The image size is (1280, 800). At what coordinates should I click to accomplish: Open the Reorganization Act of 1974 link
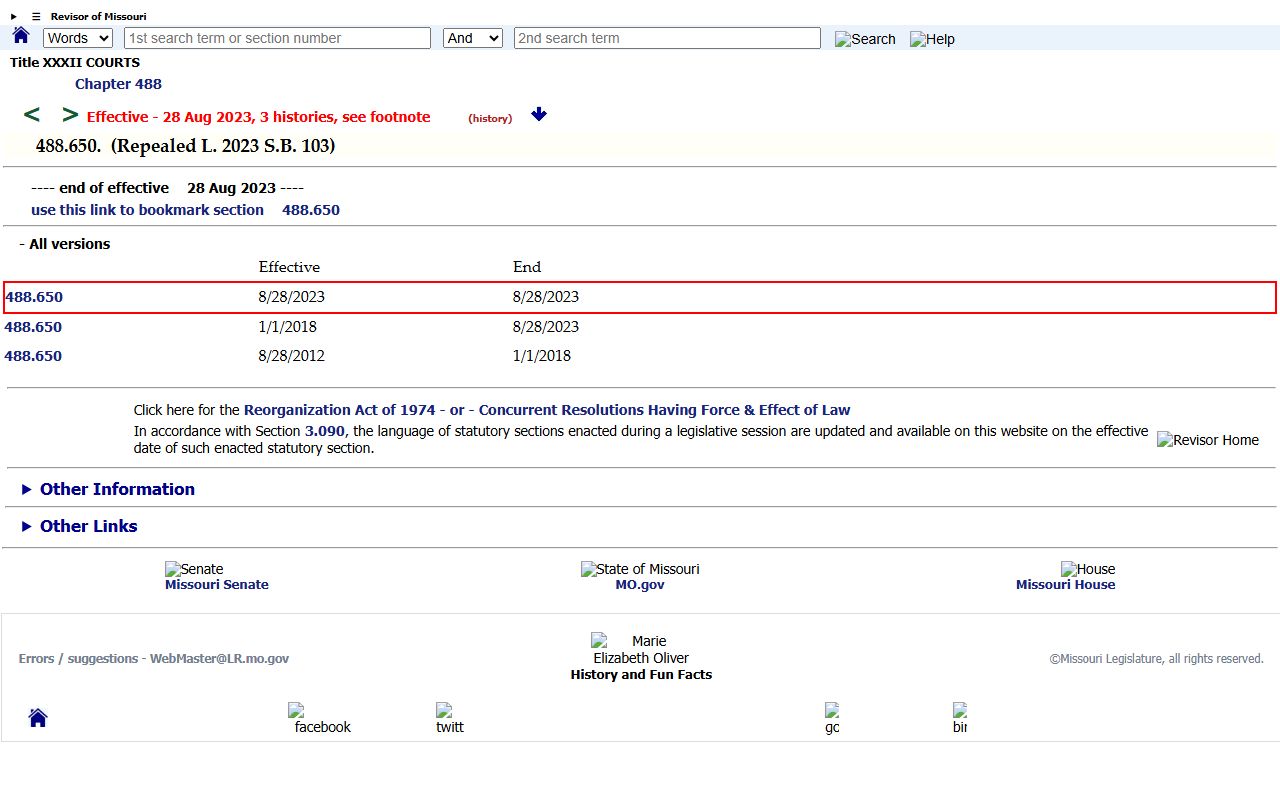[x=340, y=410]
